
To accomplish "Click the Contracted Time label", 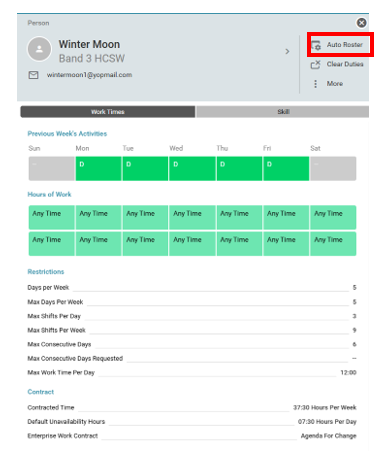I will click(x=51, y=408).
